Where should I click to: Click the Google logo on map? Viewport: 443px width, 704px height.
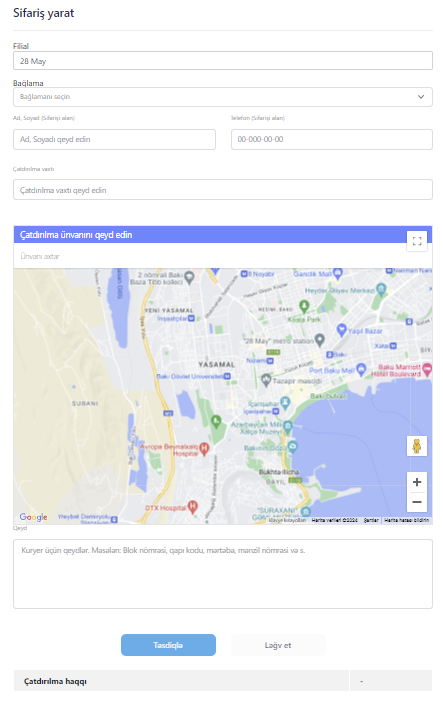coord(33,517)
